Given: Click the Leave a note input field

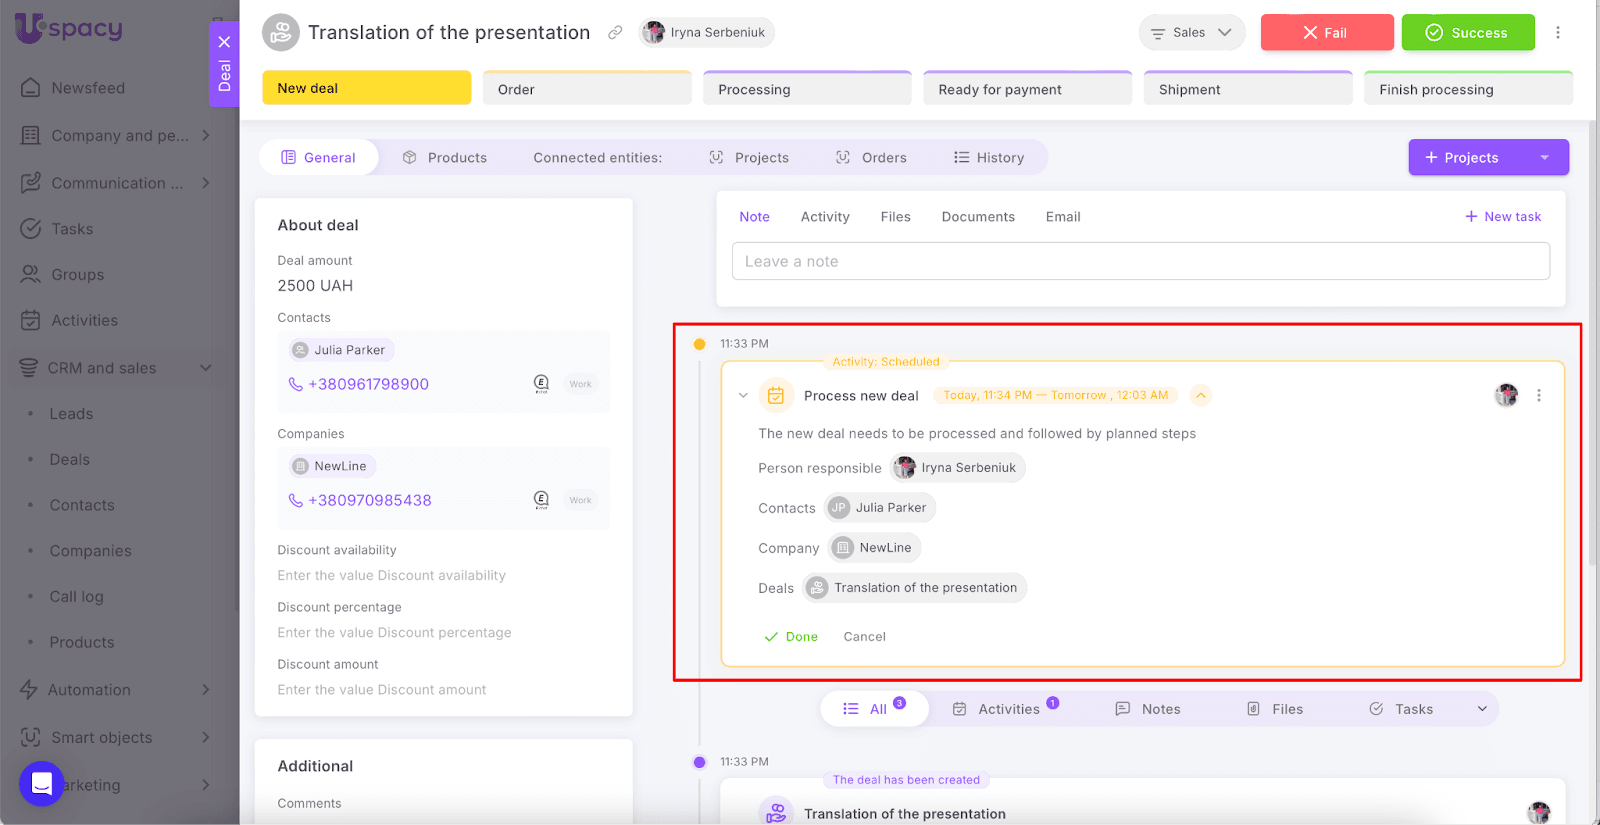Looking at the screenshot, I should pos(1140,262).
